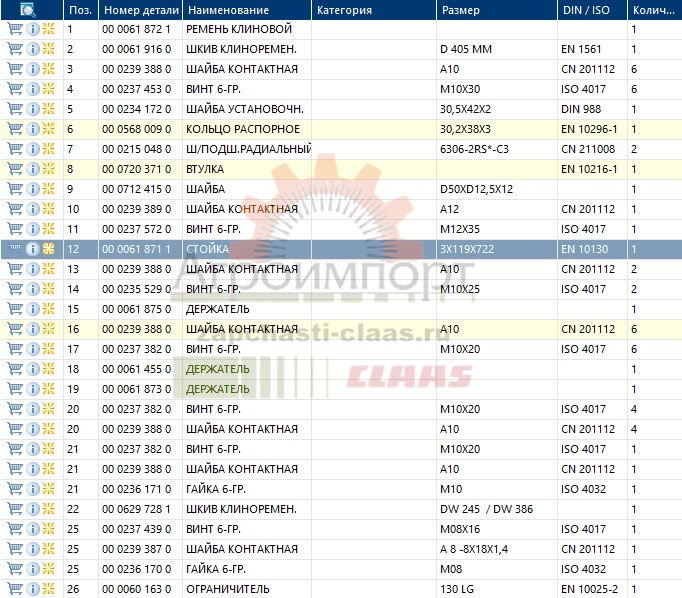Viewport: 682px width, 598px height.
Task: Add ШКИВ КЛИНОРЕМЕН. position 22 to cart
Action: coord(15,509)
